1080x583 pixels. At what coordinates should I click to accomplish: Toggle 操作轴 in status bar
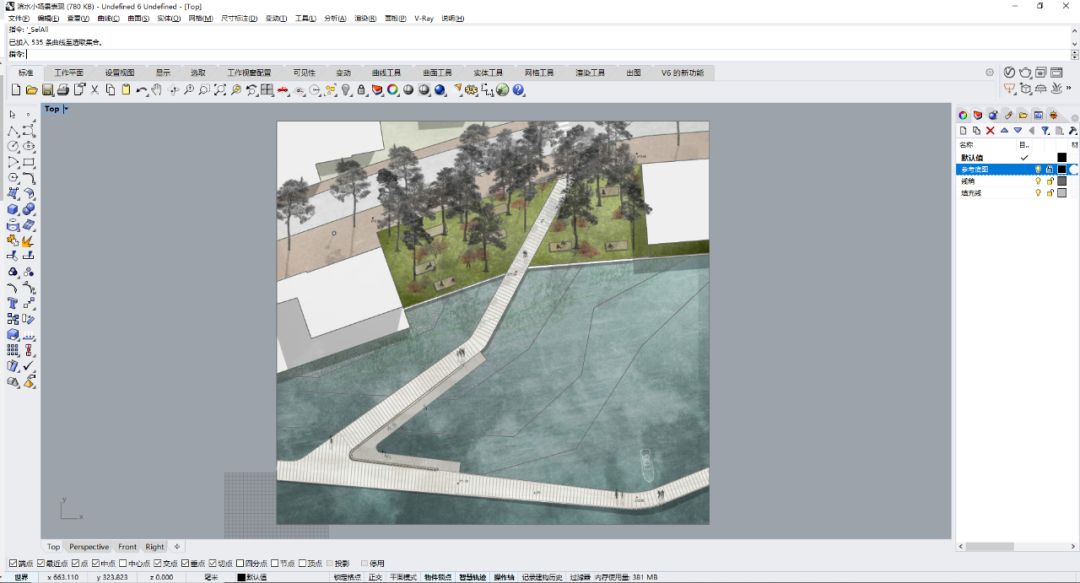[504, 577]
